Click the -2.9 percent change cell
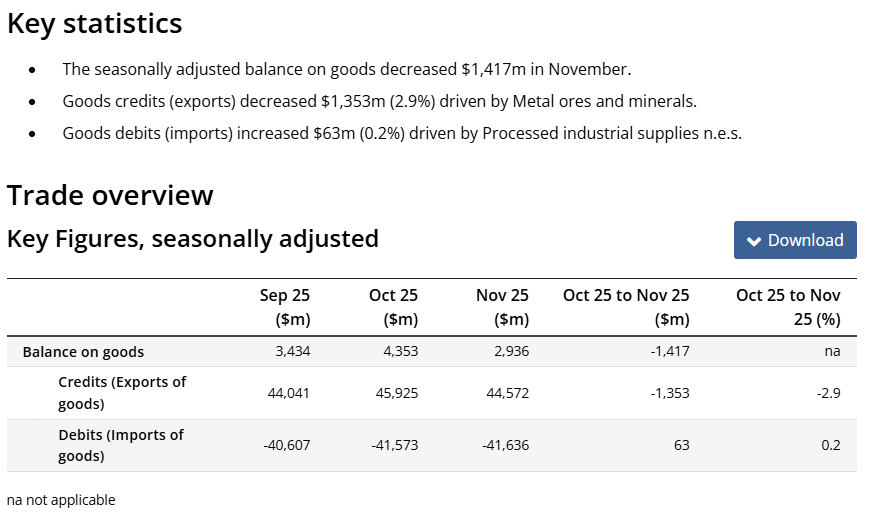Screen dimensions: 870x519 [829, 393]
